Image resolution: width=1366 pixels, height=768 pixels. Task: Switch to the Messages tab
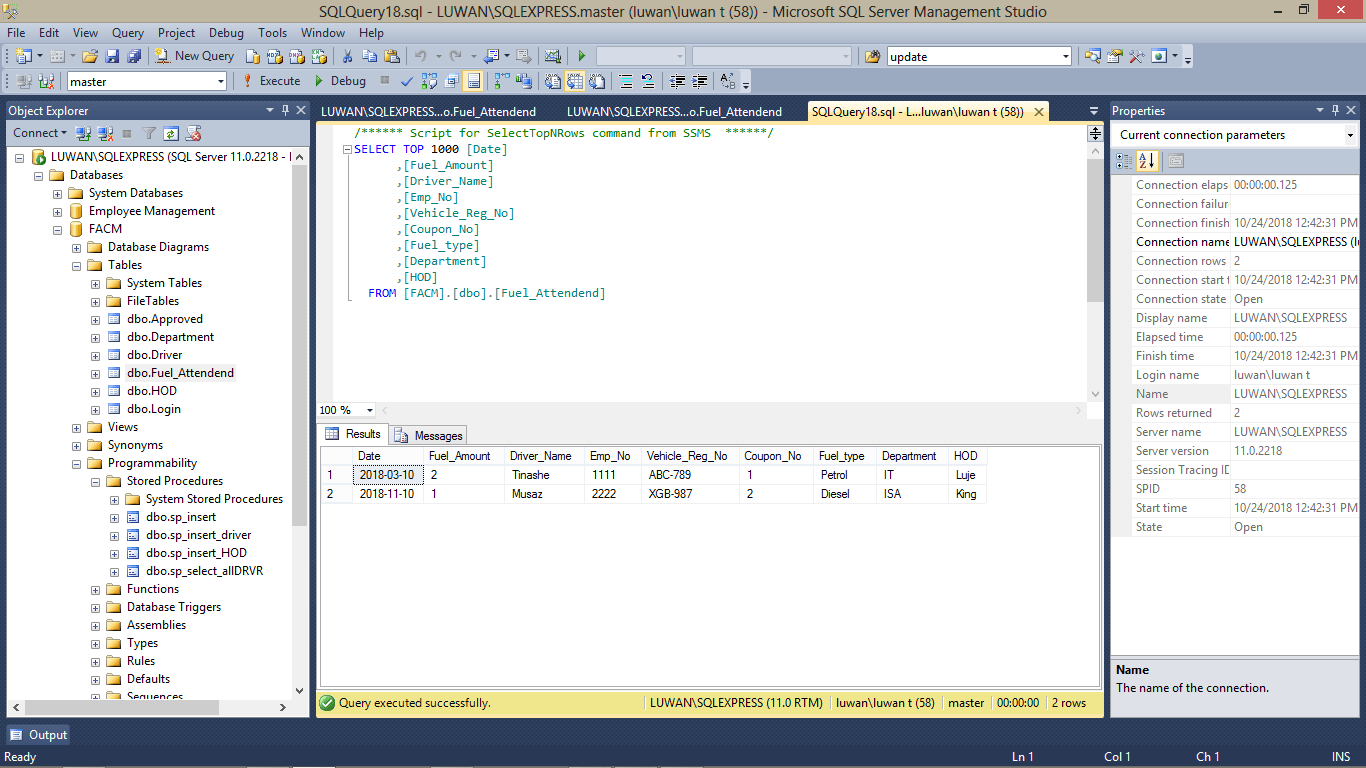point(429,435)
